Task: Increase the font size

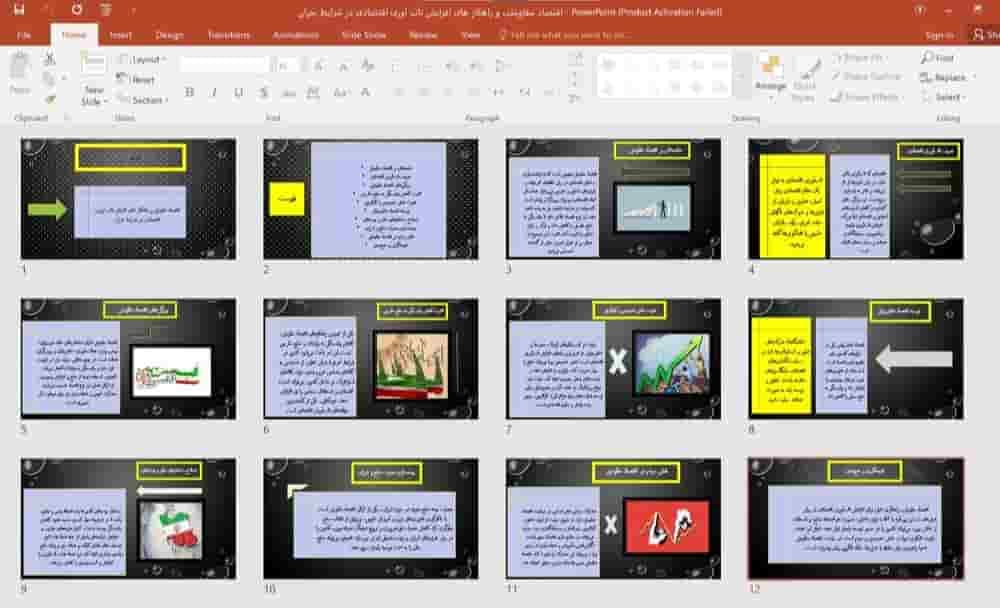Action: click(318, 66)
